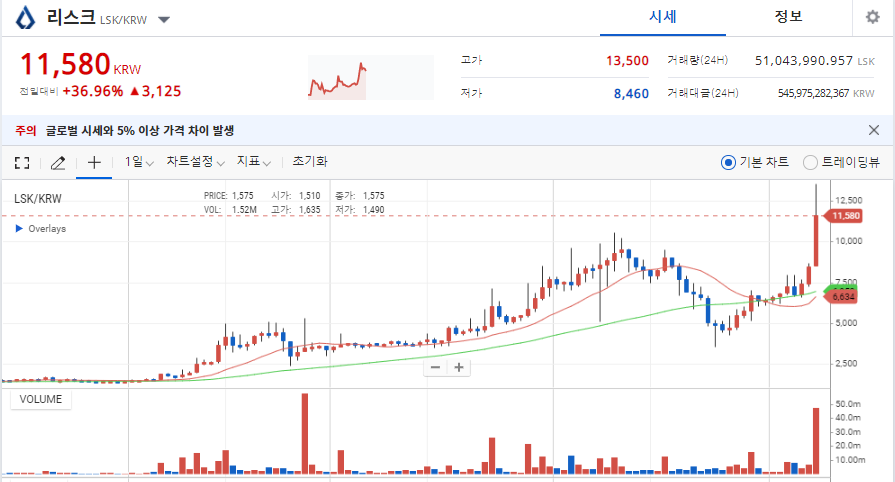Zoom in chart with plus button
895x482 pixels.
tap(458, 367)
